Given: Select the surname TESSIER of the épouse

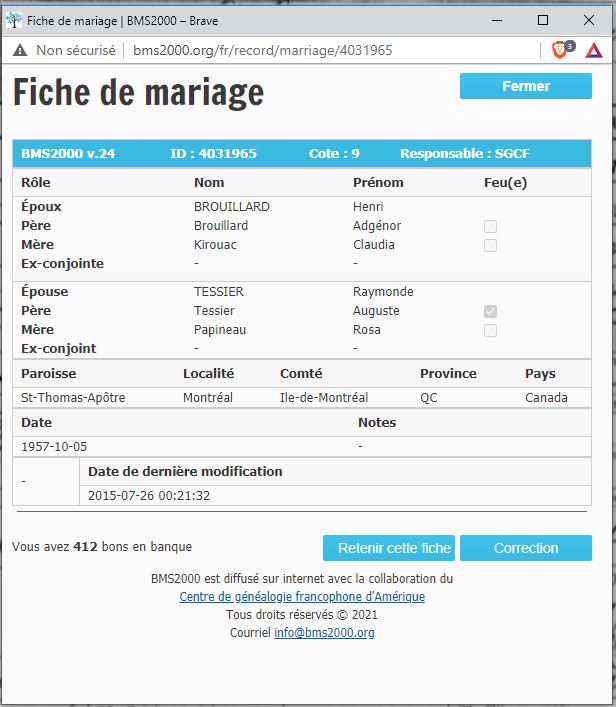Looking at the screenshot, I should pyautogui.click(x=219, y=292).
